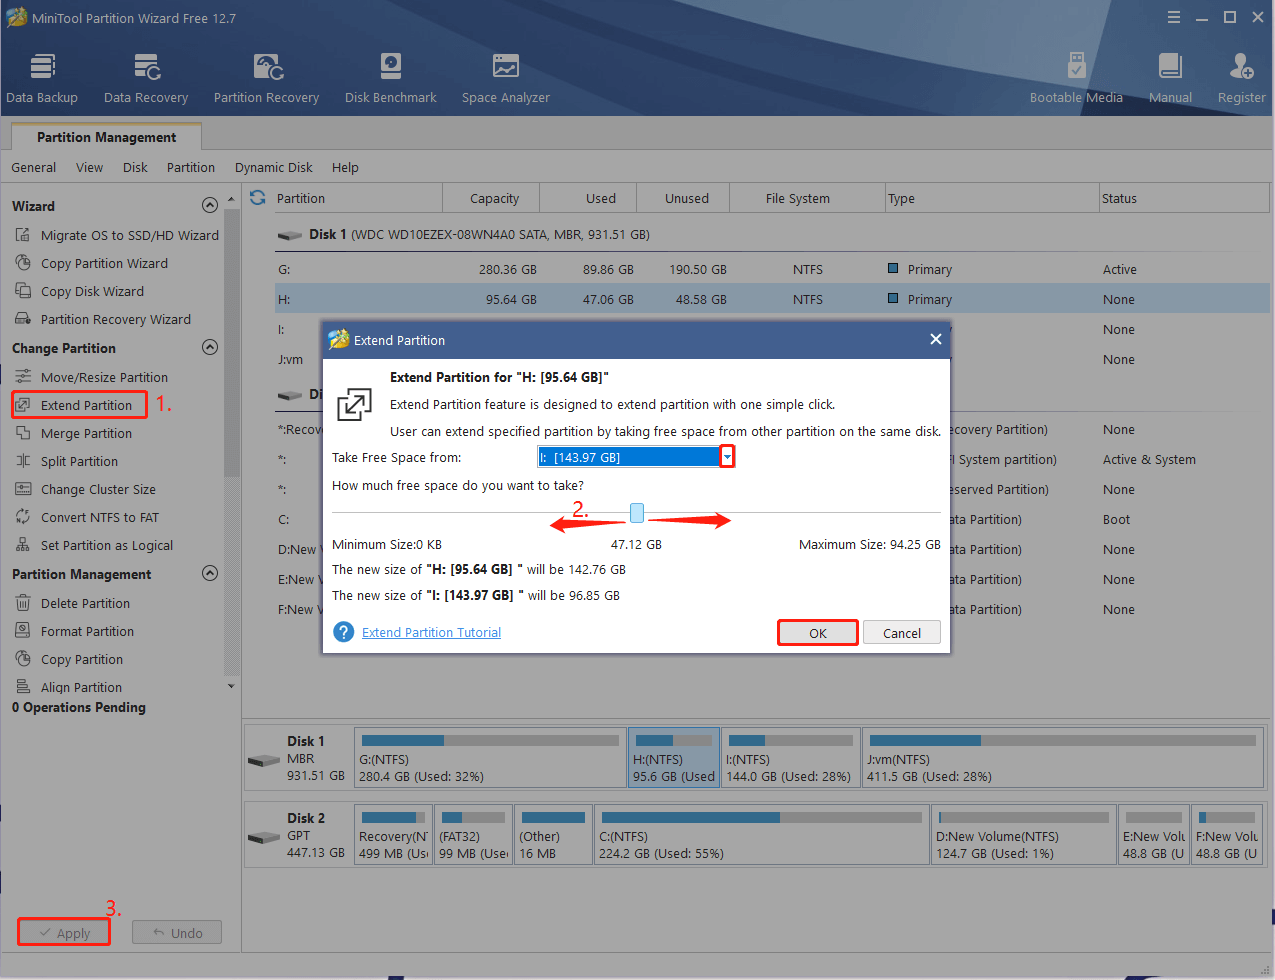The image size is (1275, 980).
Task: Collapse the Change Partition section
Action: tap(210, 347)
